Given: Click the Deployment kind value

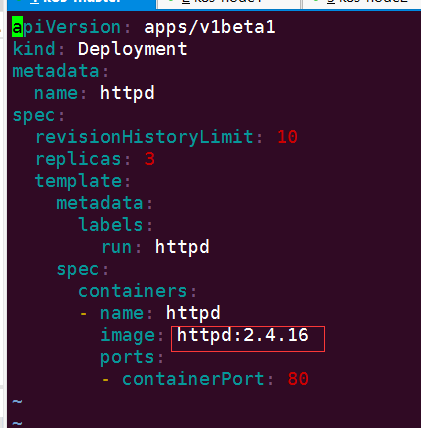Looking at the screenshot, I should coord(132,49).
